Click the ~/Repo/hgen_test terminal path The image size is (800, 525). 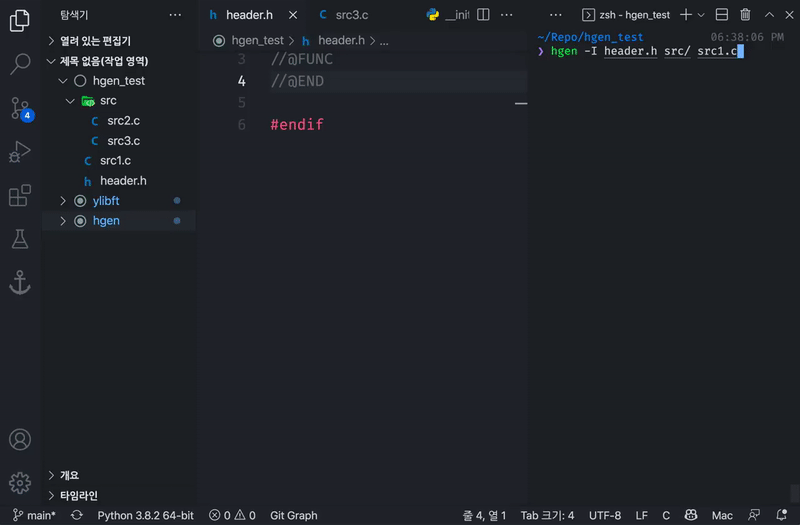coord(590,37)
